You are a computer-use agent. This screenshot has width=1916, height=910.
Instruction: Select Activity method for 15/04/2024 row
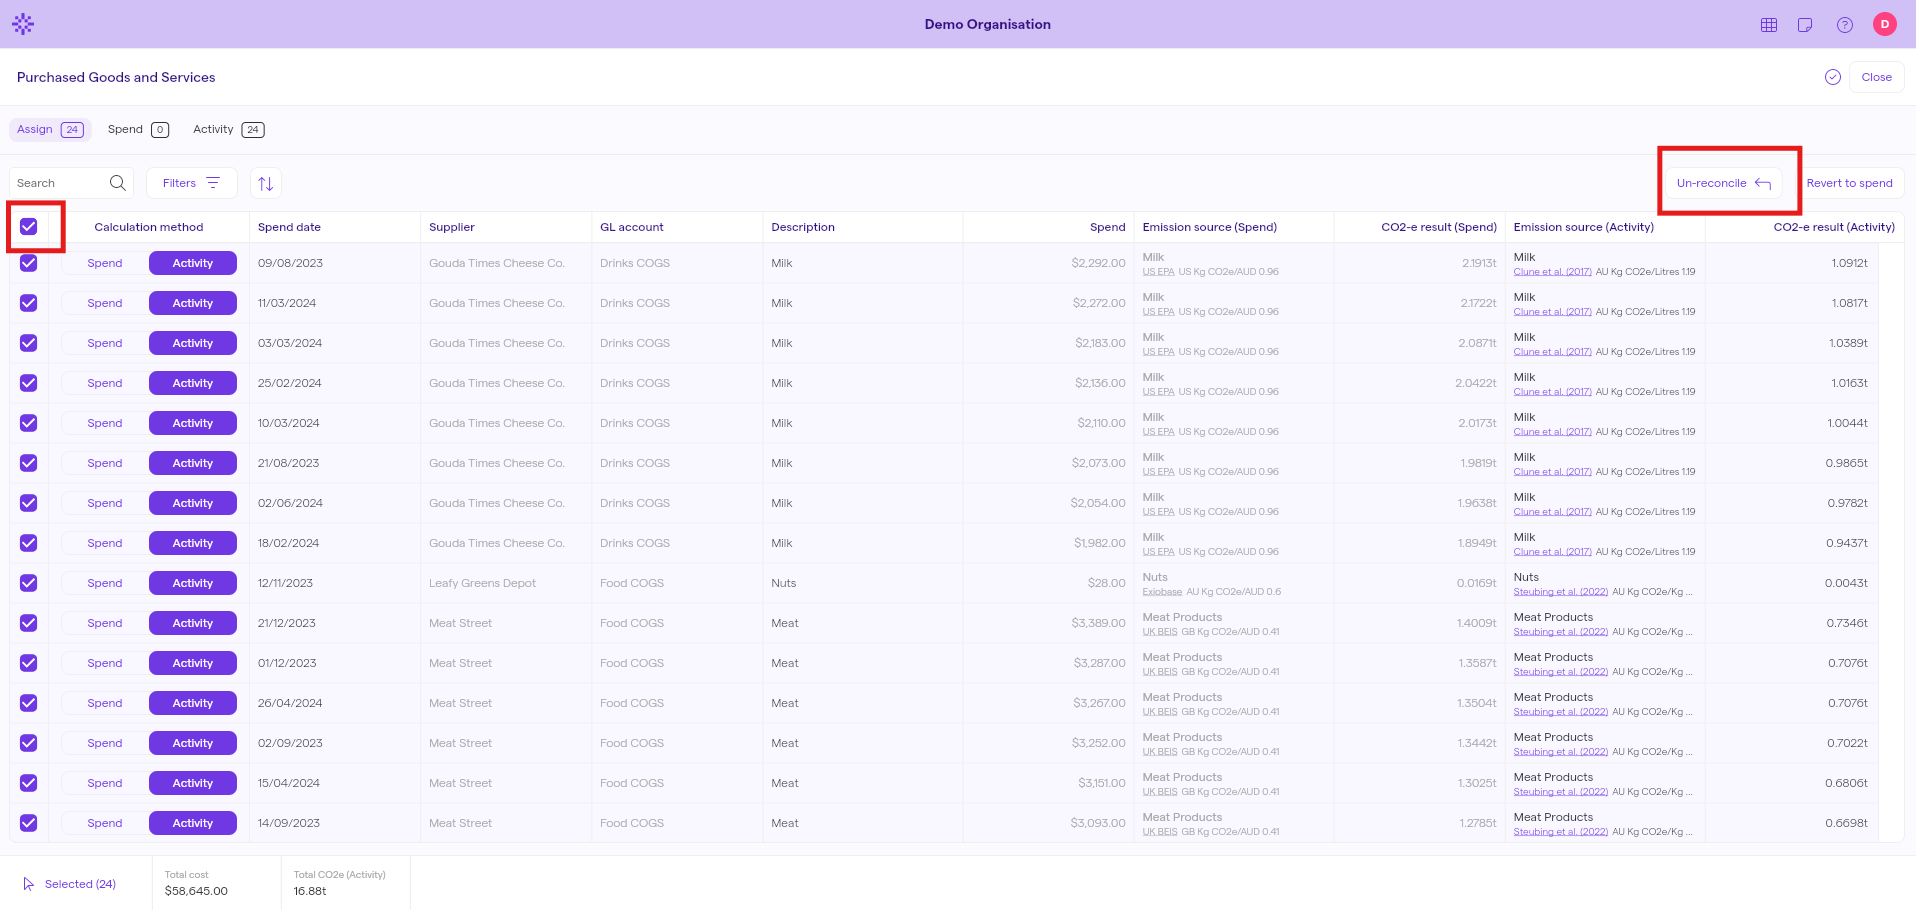(193, 783)
